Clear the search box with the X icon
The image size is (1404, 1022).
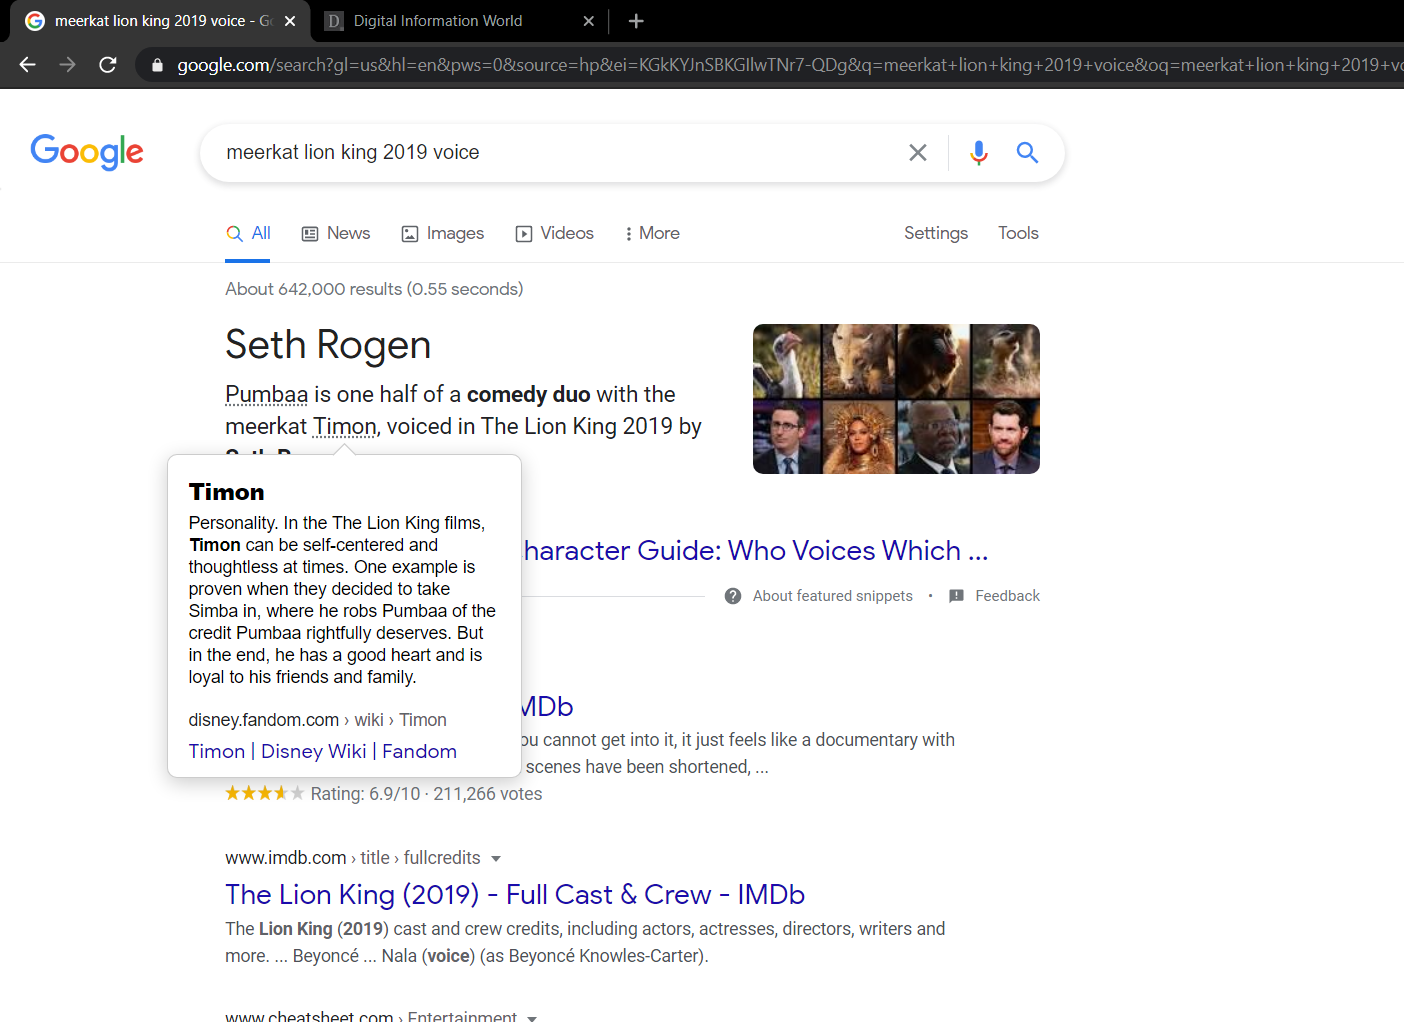(x=918, y=152)
